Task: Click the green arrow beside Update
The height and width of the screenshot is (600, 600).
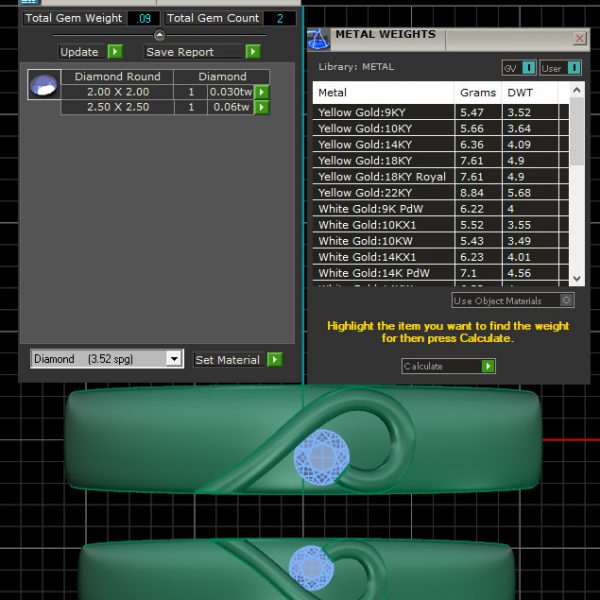Action: click(x=115, y=52)
